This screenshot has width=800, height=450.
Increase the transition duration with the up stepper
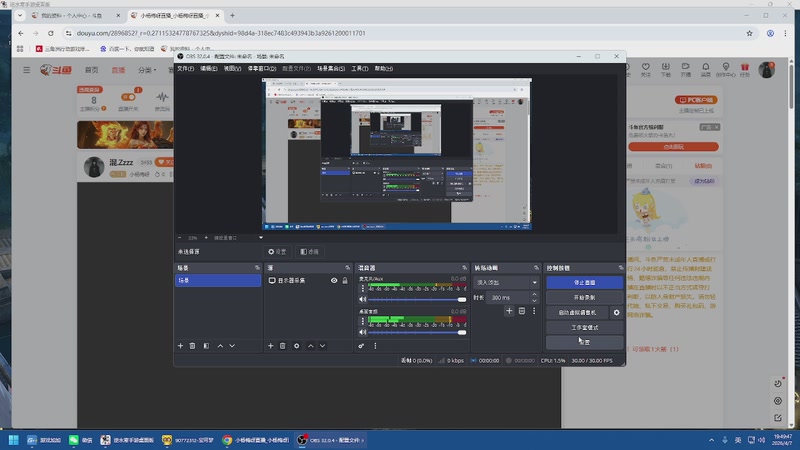(x=534, y=294)
